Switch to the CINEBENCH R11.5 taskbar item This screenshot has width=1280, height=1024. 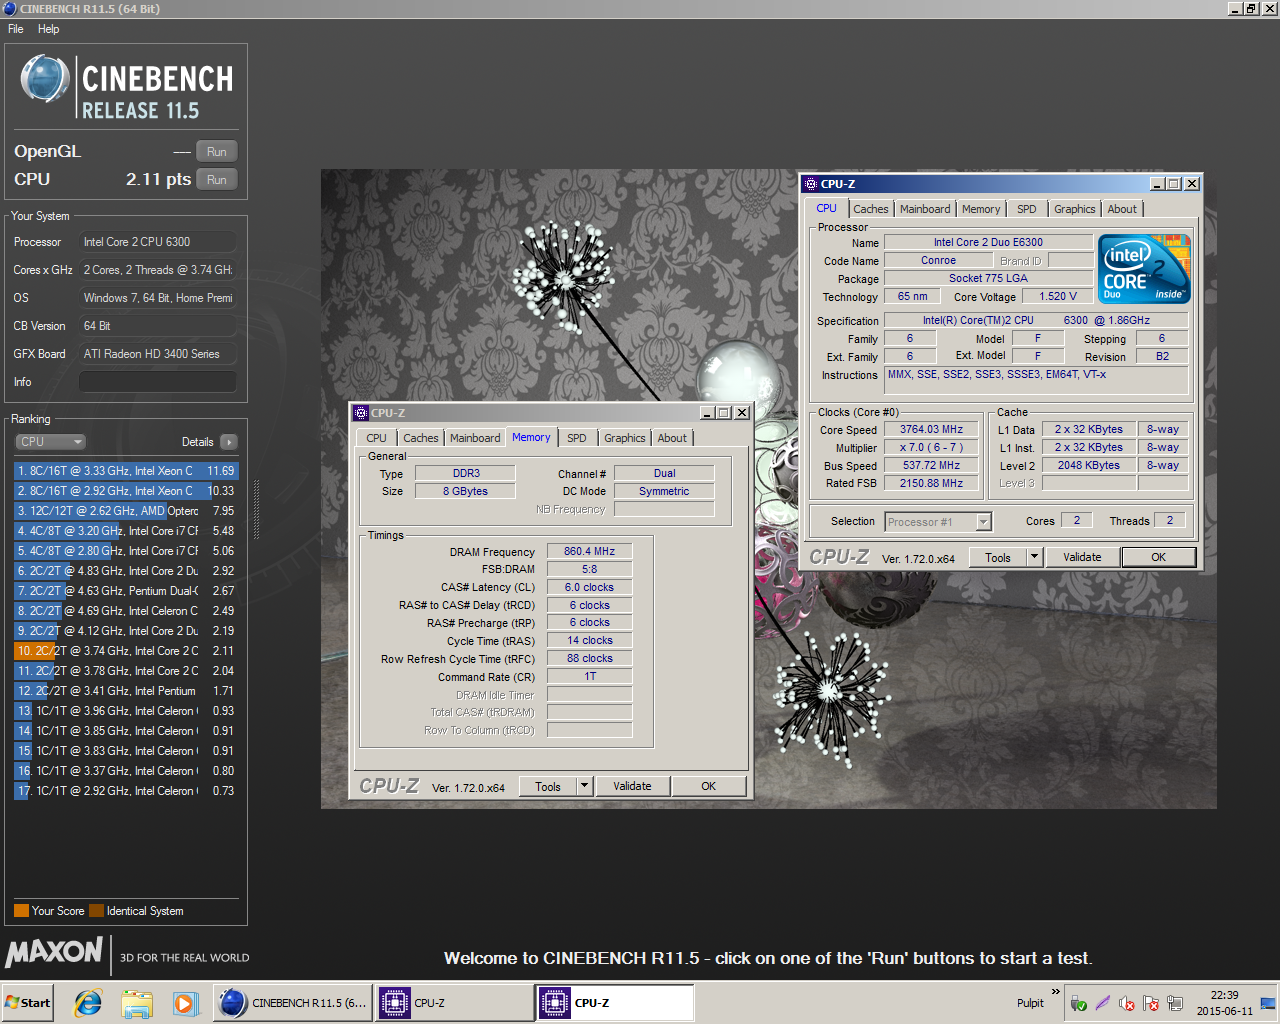(x=293, y=1003)
